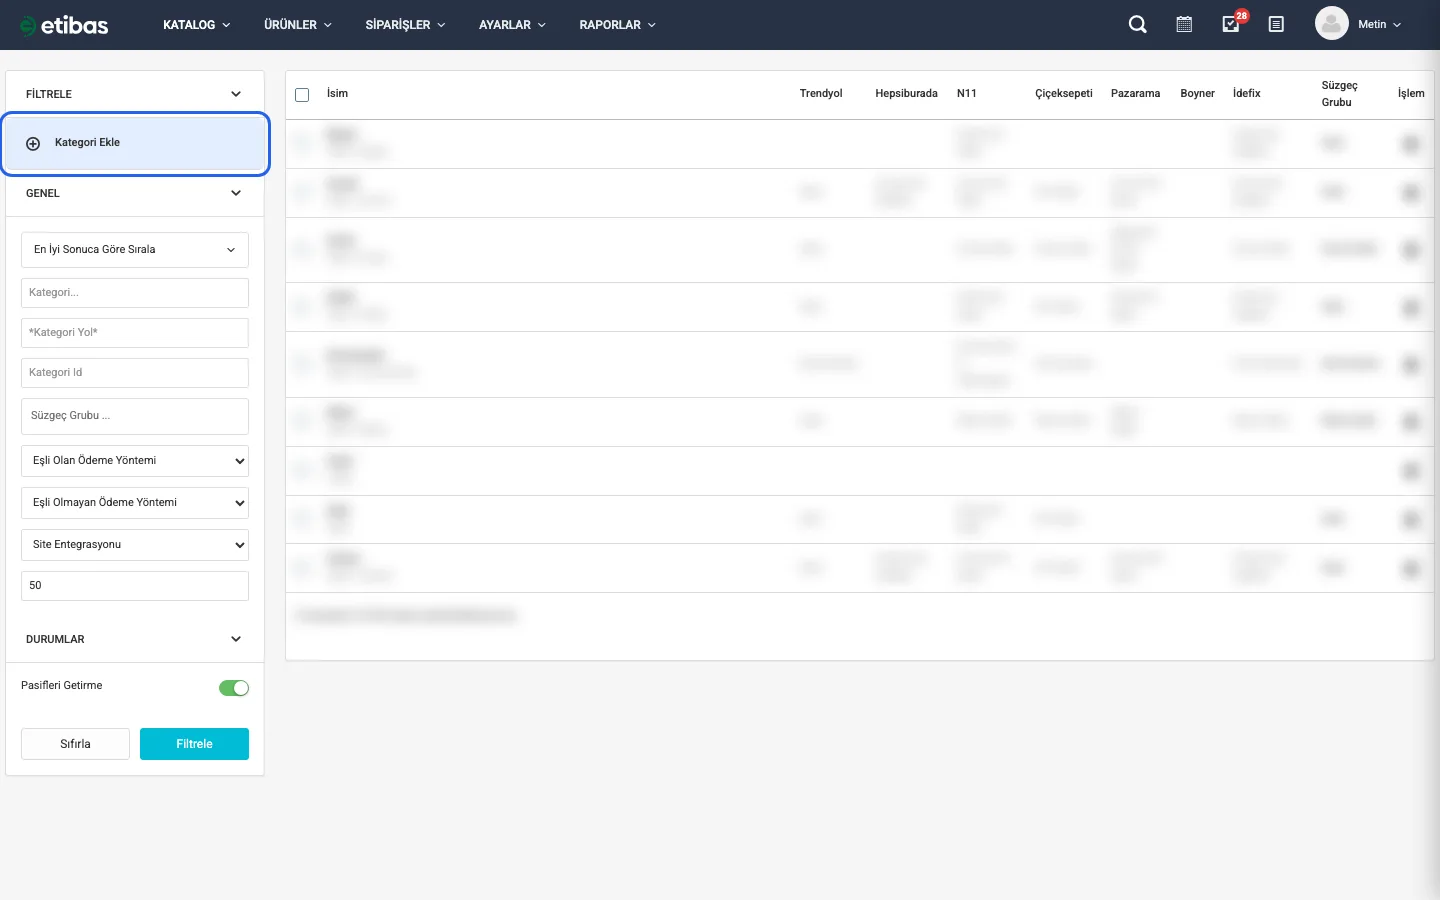Screen dimensions: 1440x900
Task: Click the Kategori Id input field
Action: point(134,373)
